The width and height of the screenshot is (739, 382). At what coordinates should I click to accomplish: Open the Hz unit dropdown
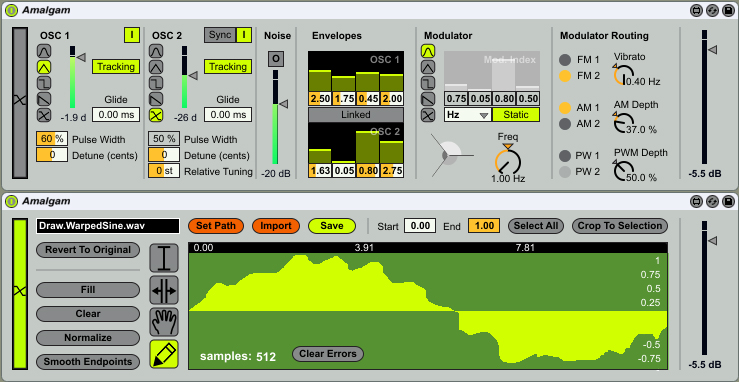click(x=468, y=114)
